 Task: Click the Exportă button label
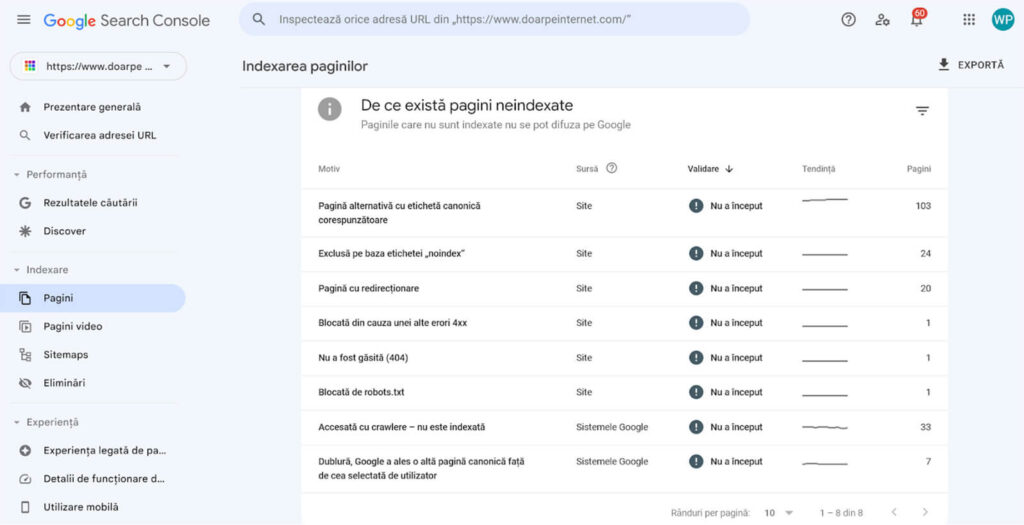coord(980,65)
